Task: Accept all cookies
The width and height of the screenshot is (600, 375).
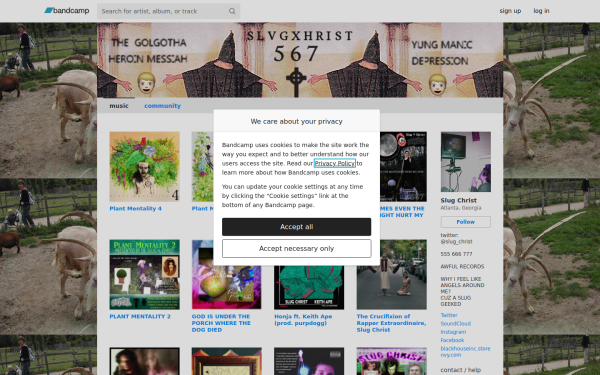Action: [x=297, y=227]
